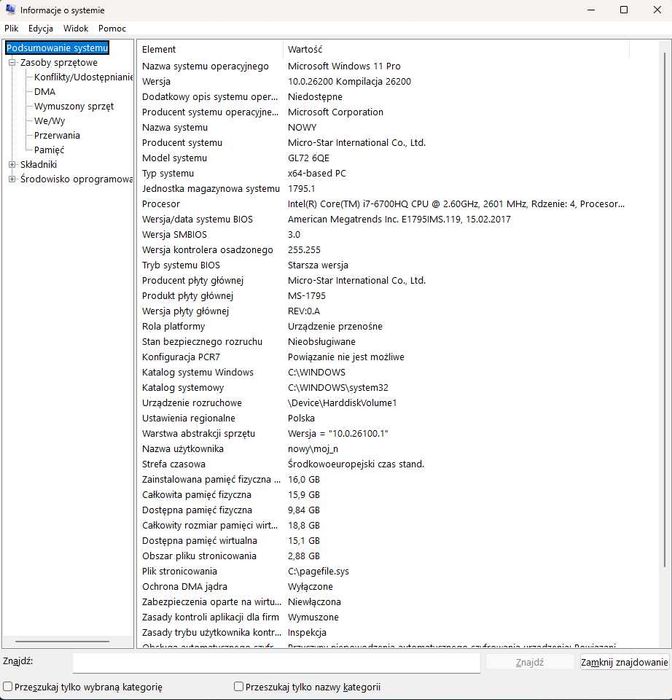Screen dimensions: 672x700
Task: Click MS-1795 motherboard product value
Action: point(306,296)
